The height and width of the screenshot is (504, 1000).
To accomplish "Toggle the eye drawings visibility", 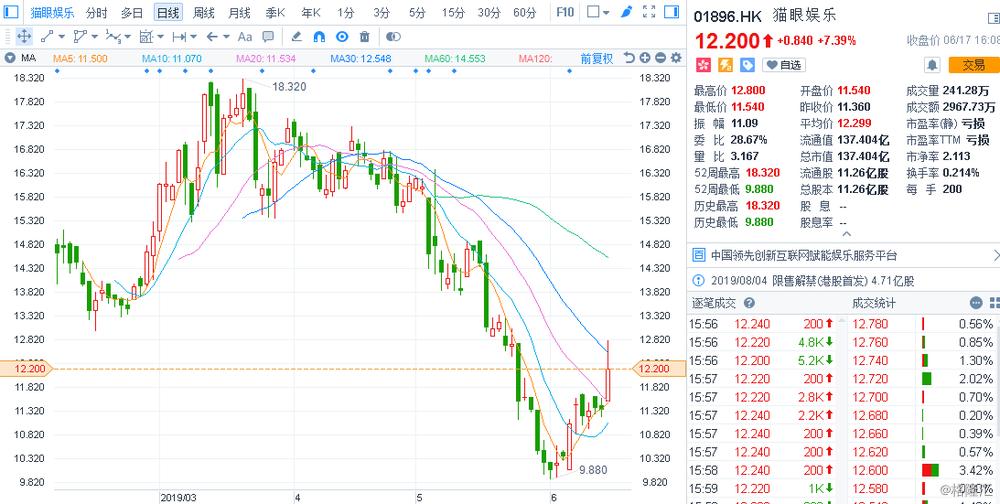I will [x=342, y=36].
